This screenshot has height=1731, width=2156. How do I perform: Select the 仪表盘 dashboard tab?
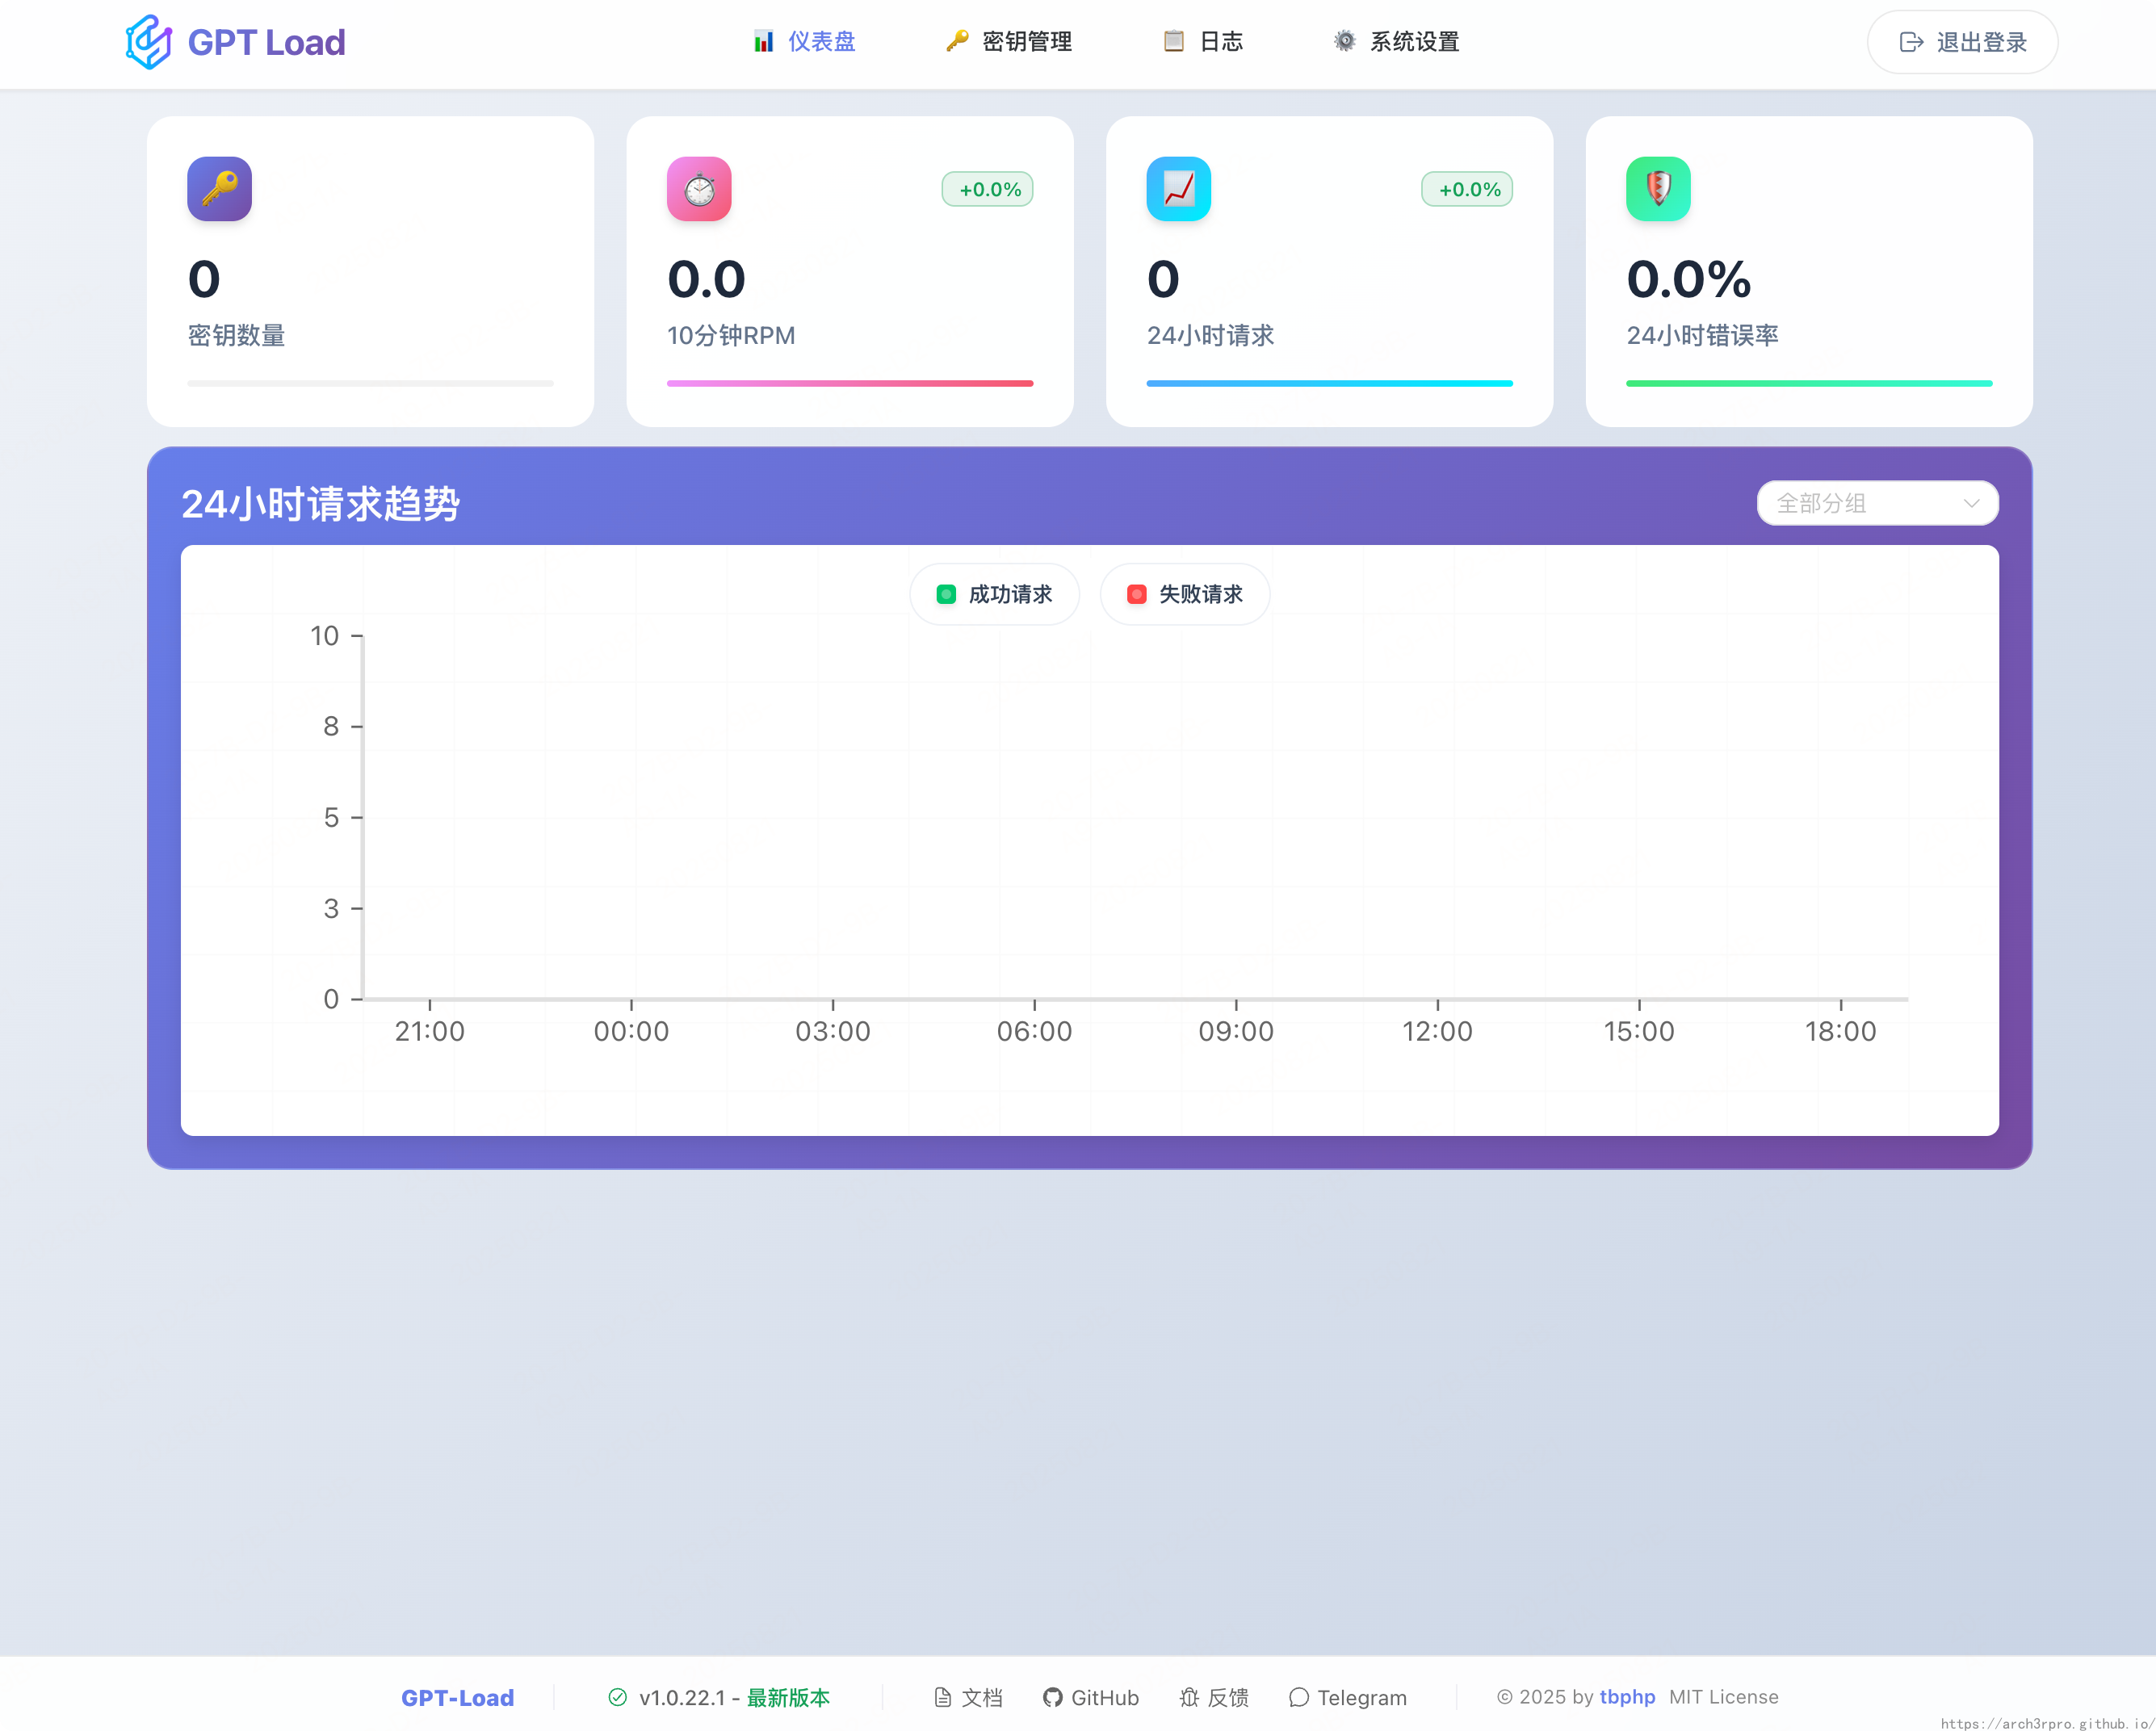click(x=805, y=42)
